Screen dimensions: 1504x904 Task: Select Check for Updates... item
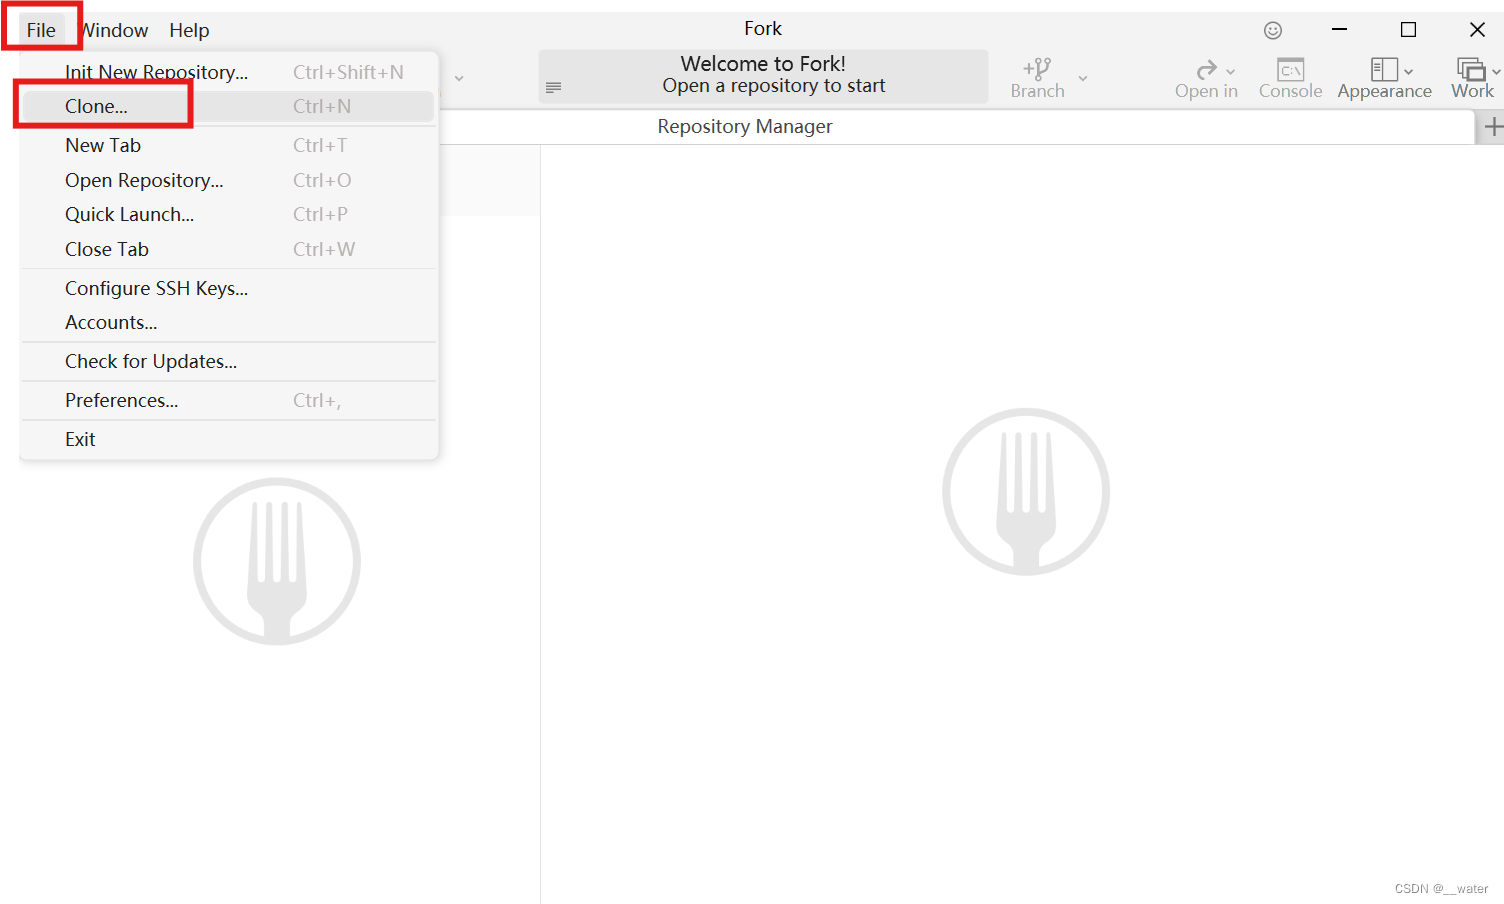coord(229,361)
